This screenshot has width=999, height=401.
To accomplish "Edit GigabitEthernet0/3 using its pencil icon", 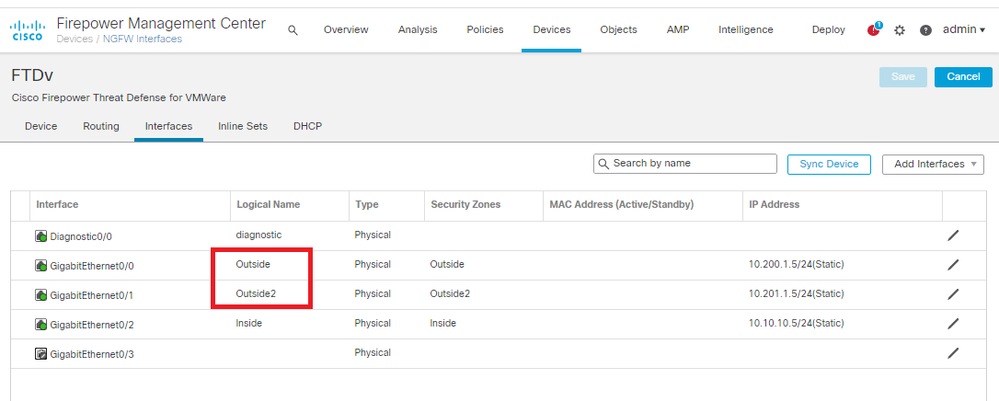I will [953, 353].
